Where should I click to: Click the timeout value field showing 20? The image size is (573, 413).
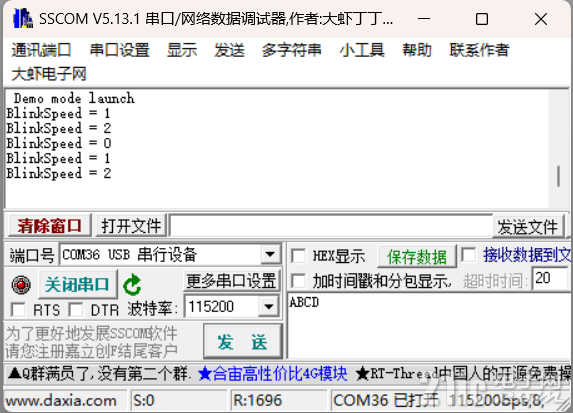coord(550,279)
